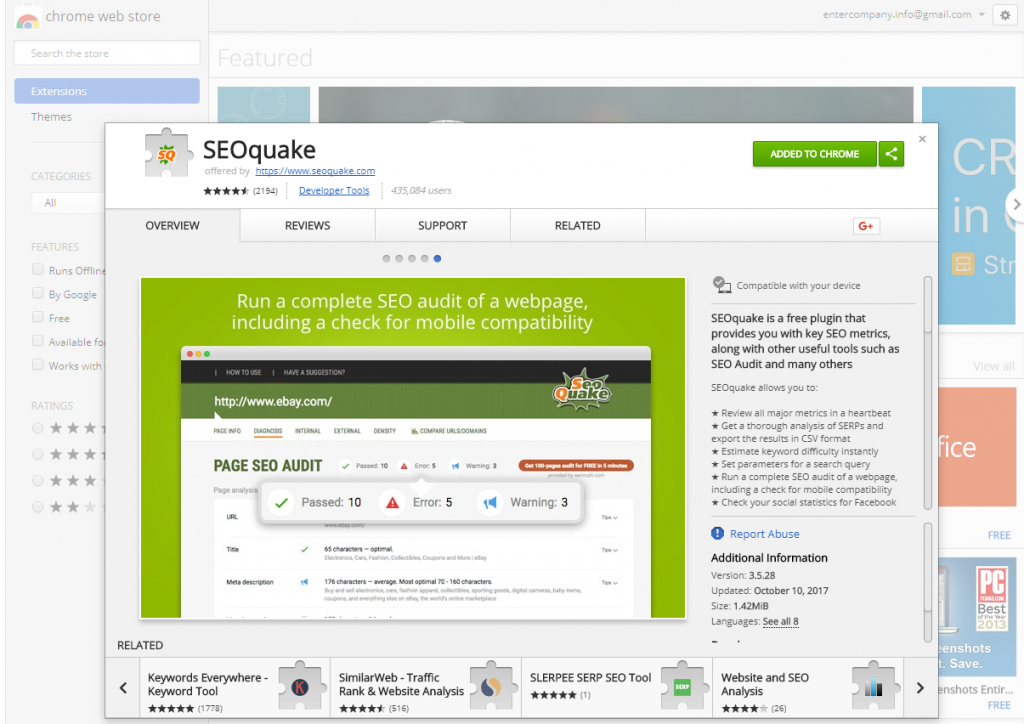Click the Chrome Web Store rainbow logo
The width and height of the screenshot is (1024, 724).
(x=27, y=18)
